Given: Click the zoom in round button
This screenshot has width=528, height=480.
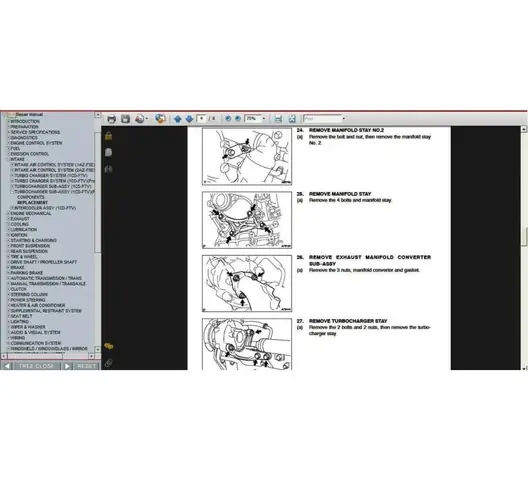Looking at the screenshot, I should pos(238,119).
